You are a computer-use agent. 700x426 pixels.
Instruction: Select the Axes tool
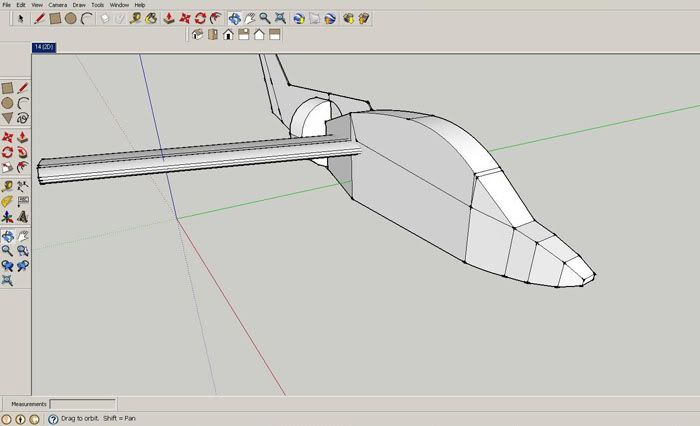click(7, 217)
